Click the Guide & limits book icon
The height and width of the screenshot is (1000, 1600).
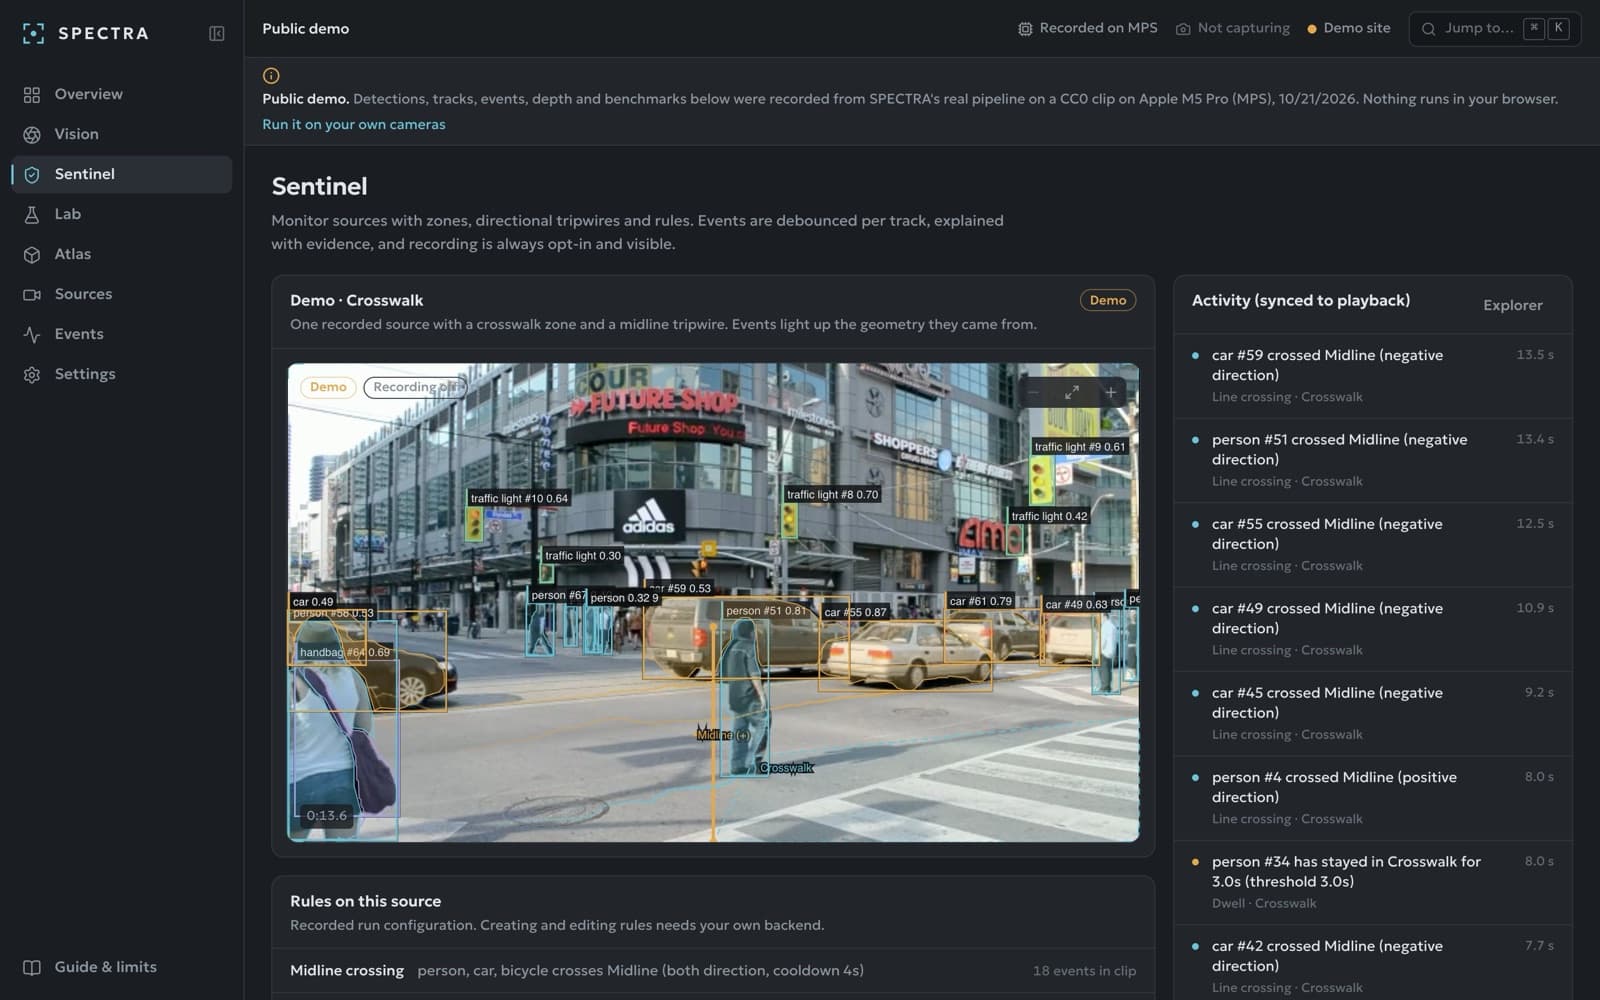click(32, 967)
